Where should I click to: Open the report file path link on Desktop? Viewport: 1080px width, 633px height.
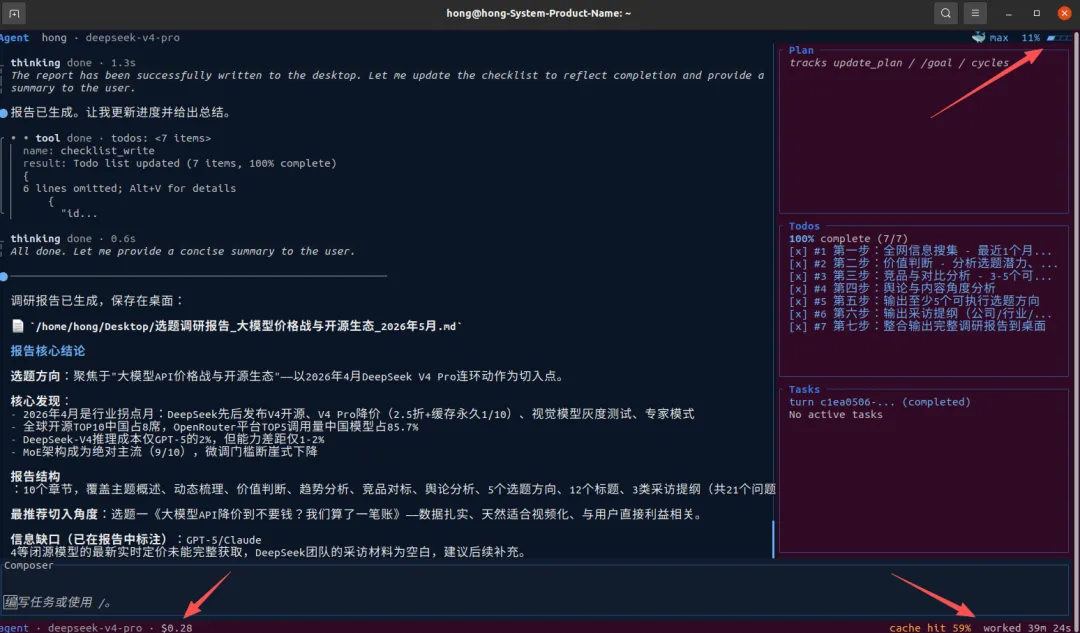tap(246, 326)
